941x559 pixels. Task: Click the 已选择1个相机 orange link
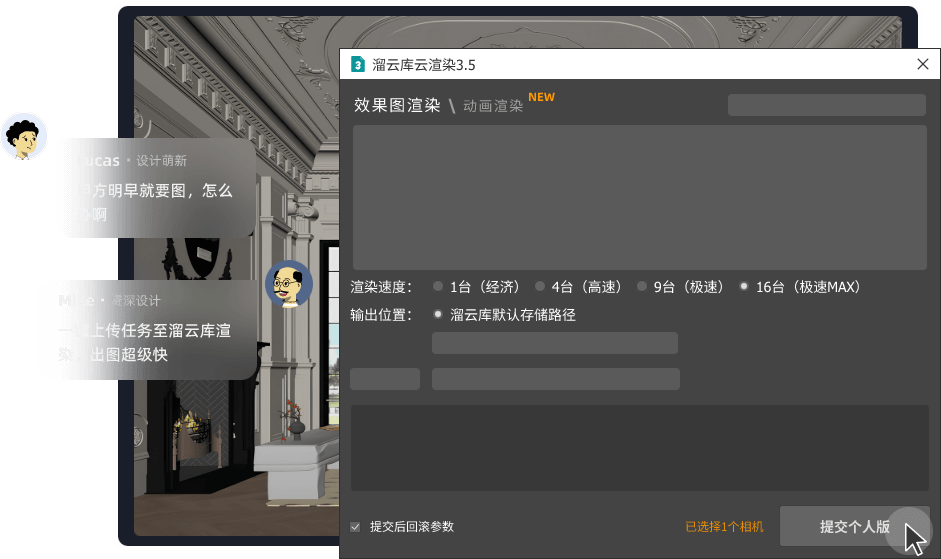[724, 527]
